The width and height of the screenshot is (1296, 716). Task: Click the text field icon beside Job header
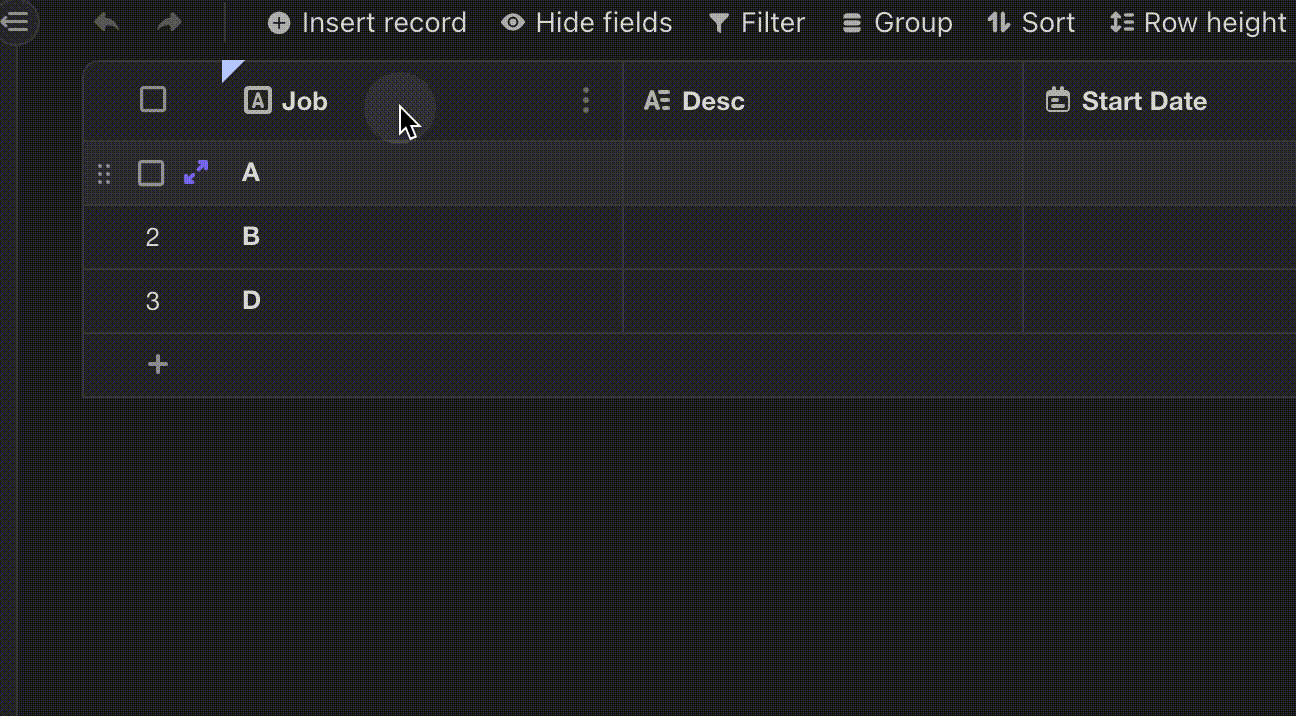pos(259,100)
